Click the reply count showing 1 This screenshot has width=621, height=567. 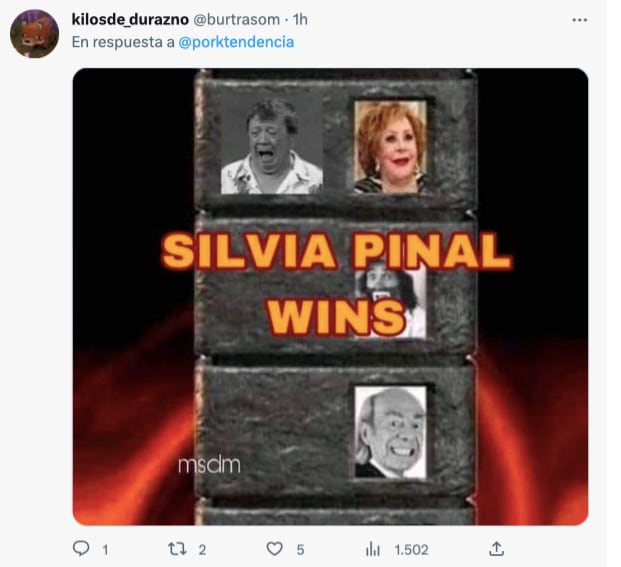click(105, 550)
